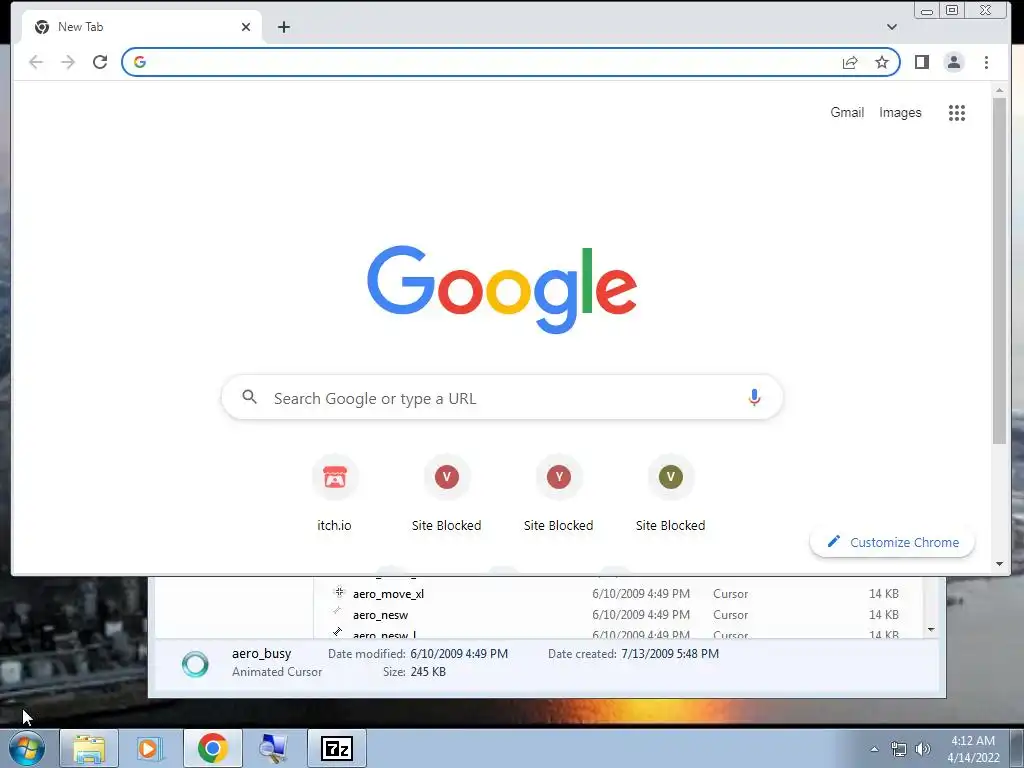
Task: Click the Explorer list scroll down arrow
Action: (931, 630)
